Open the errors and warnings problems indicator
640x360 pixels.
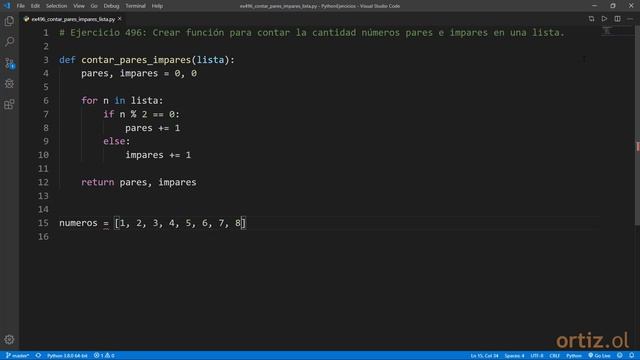[104, 356]
